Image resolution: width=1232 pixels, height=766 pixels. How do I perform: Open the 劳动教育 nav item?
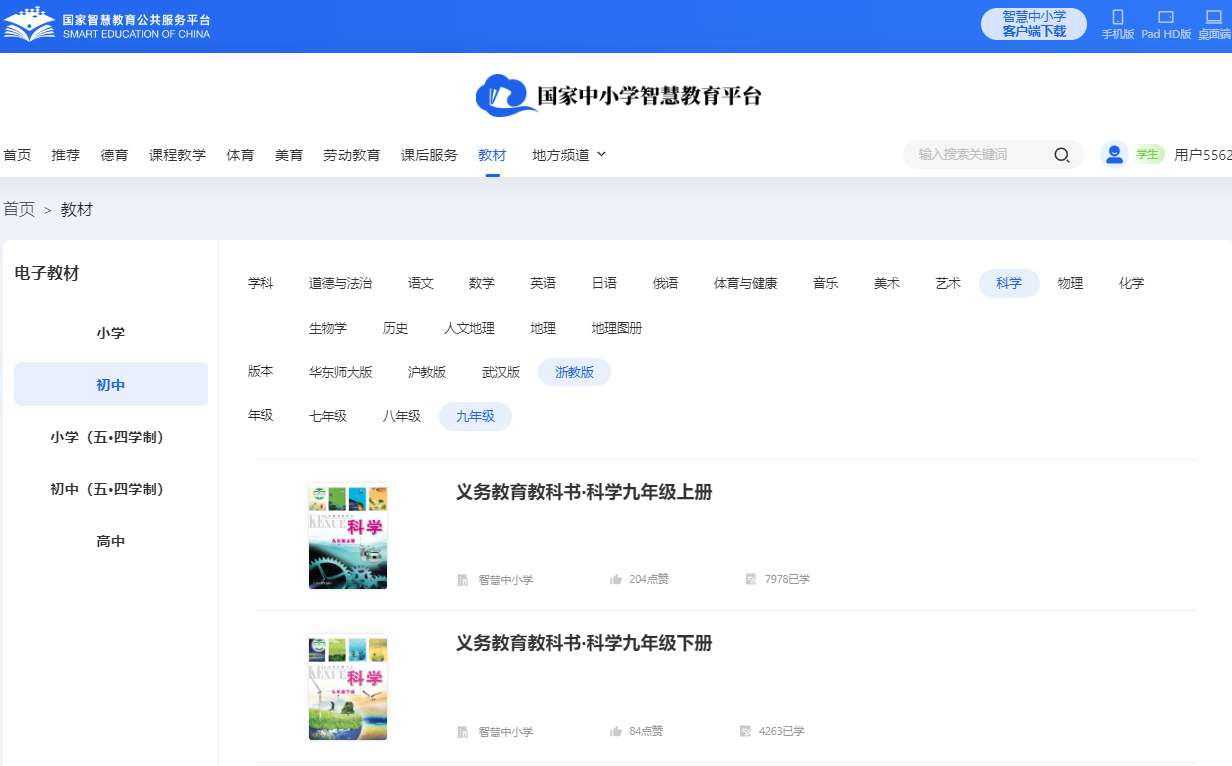coord(351,155)
